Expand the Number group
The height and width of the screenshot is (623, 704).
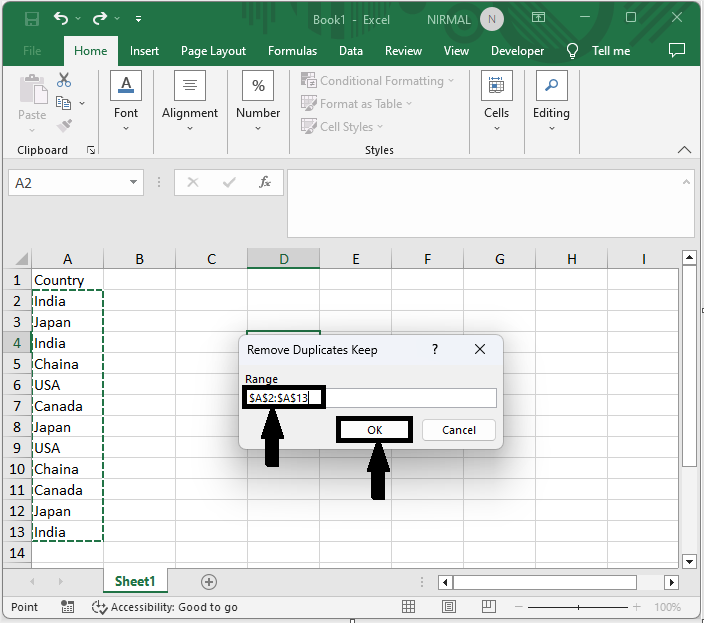(258, 101)
